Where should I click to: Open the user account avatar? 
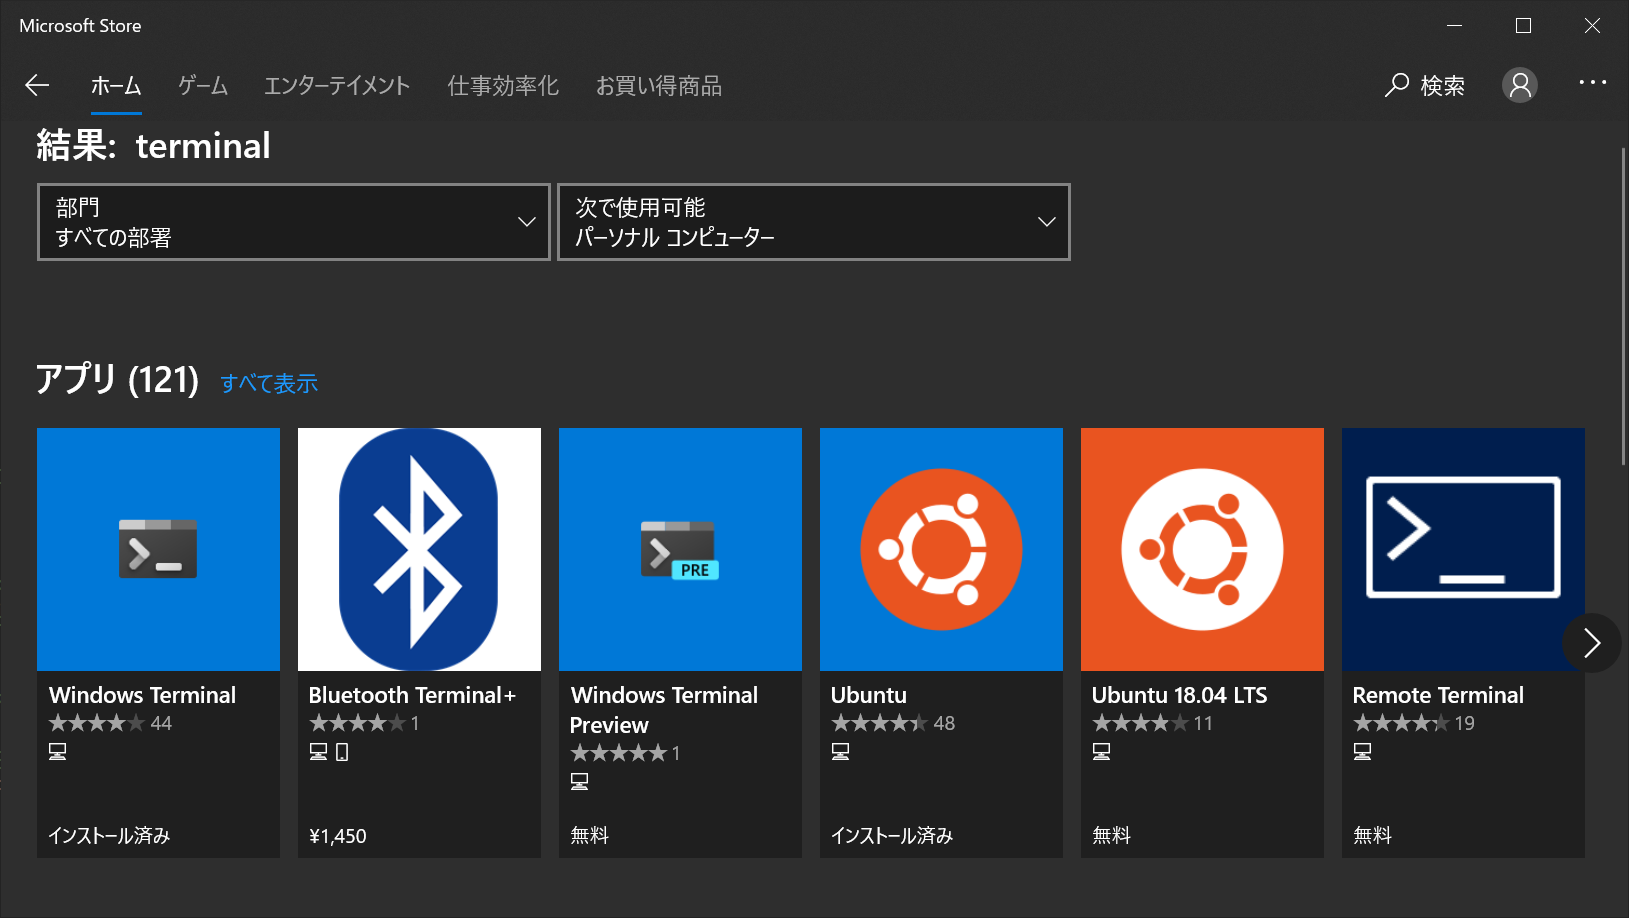(1519, 86)
